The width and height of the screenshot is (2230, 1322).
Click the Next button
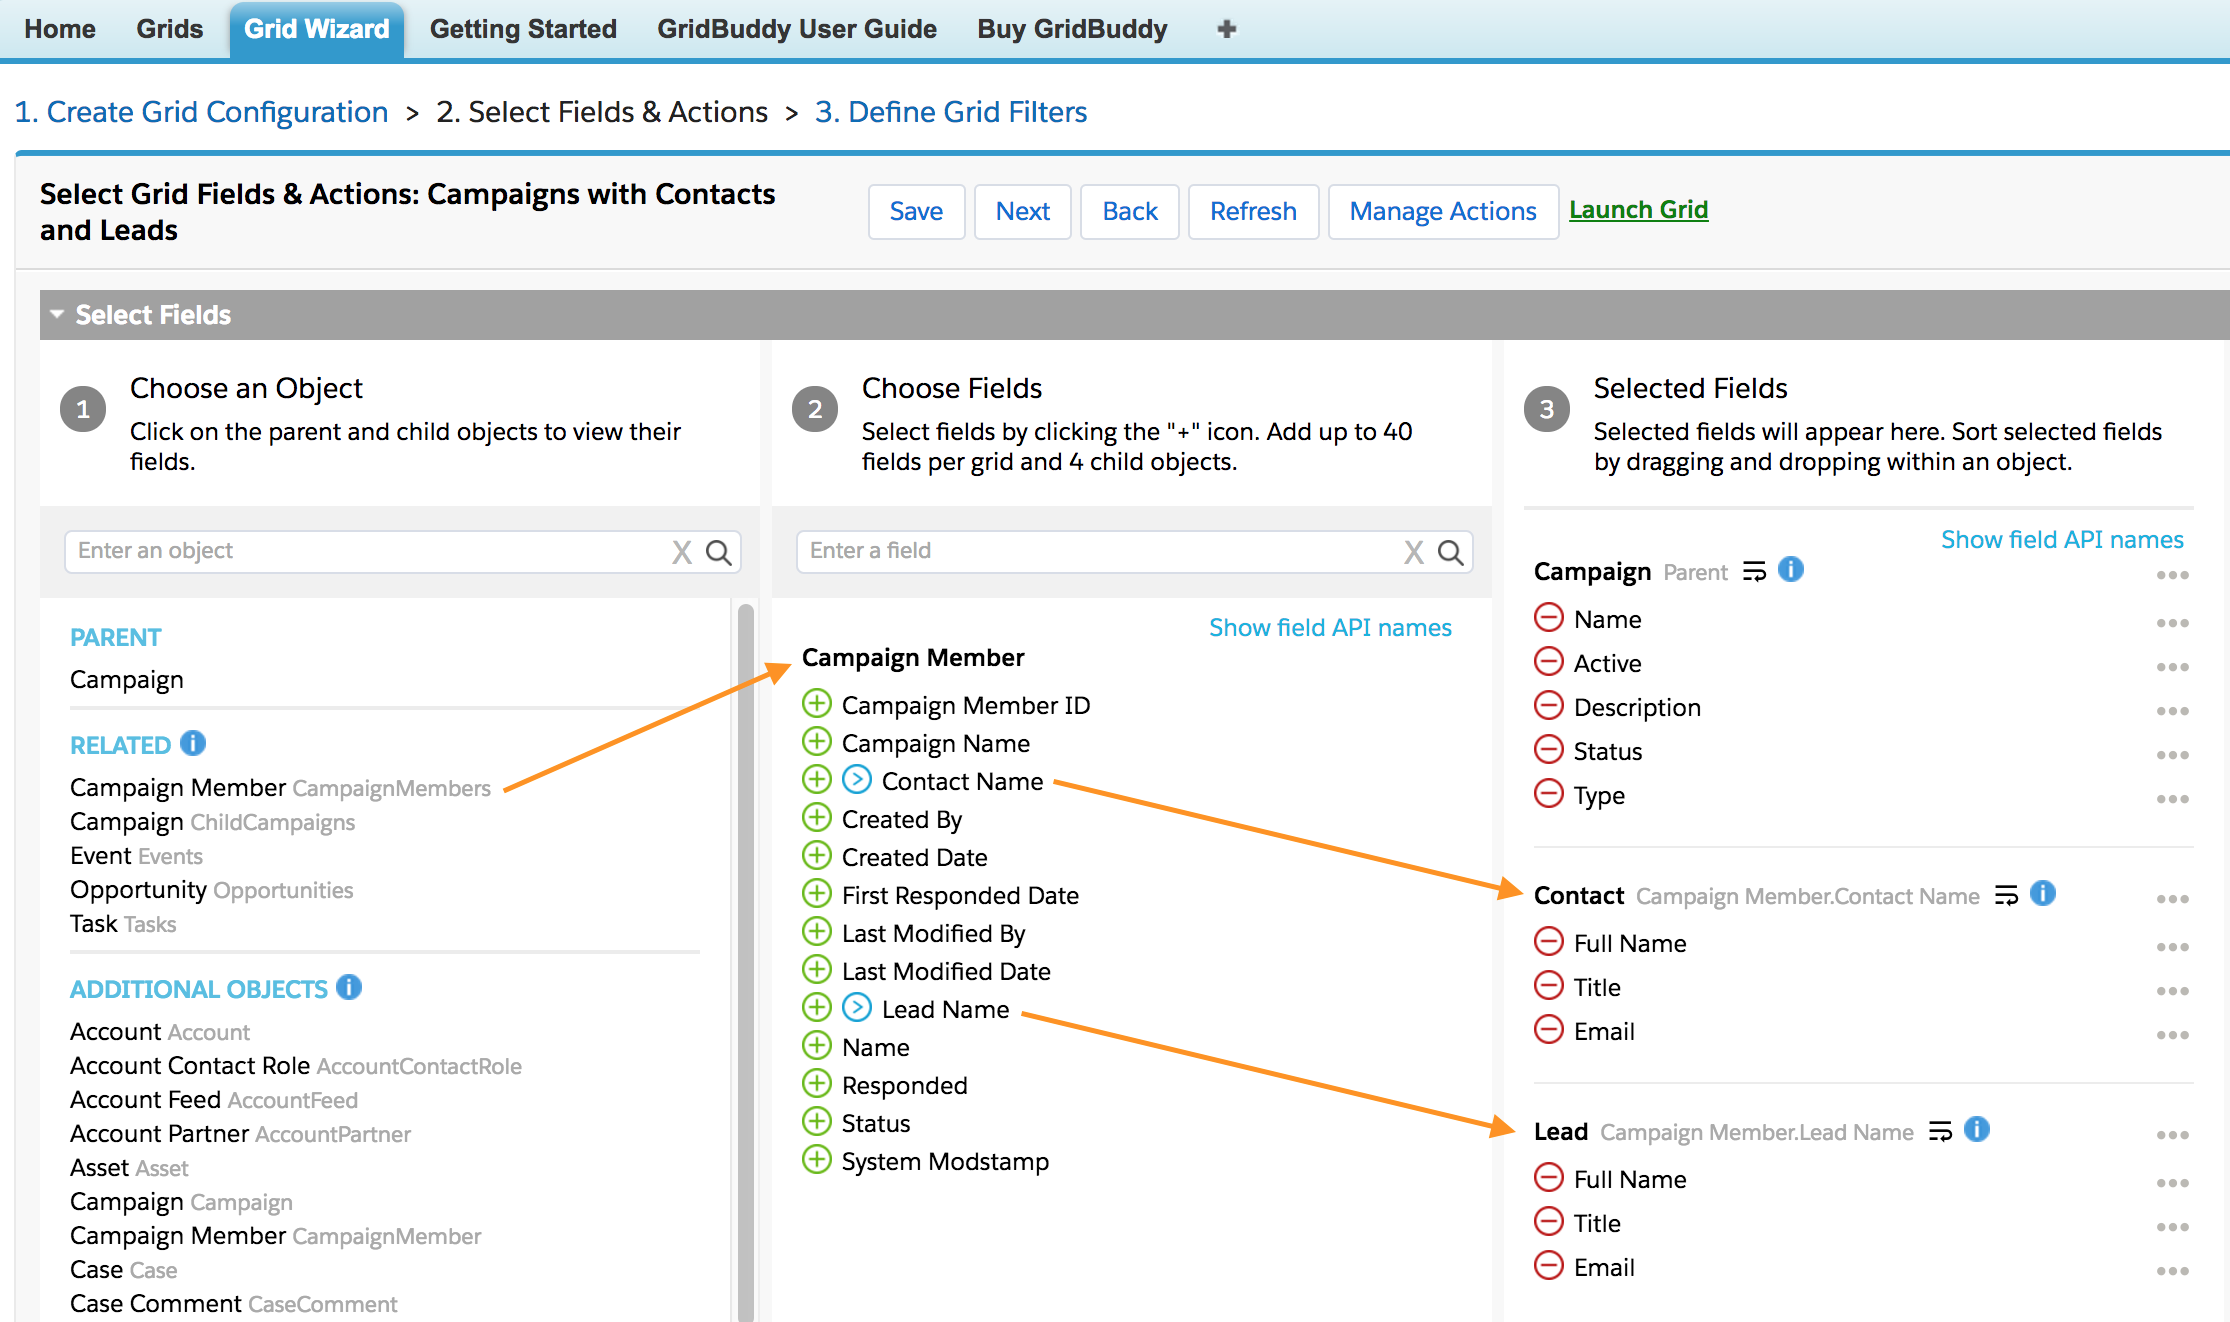1022,212
